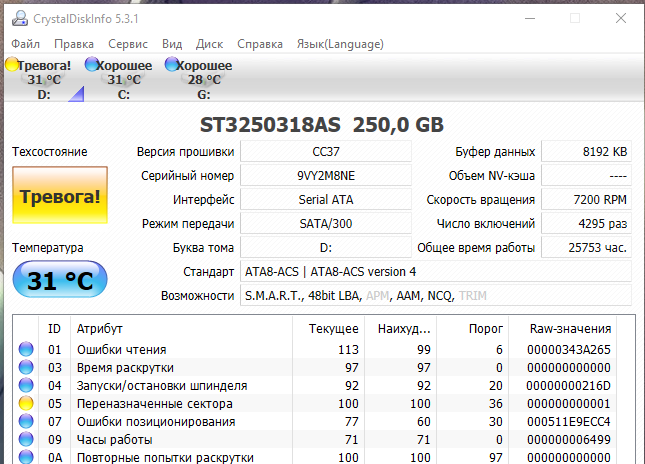Select the blue status orb for drive G:

click(x=171, y=64)
